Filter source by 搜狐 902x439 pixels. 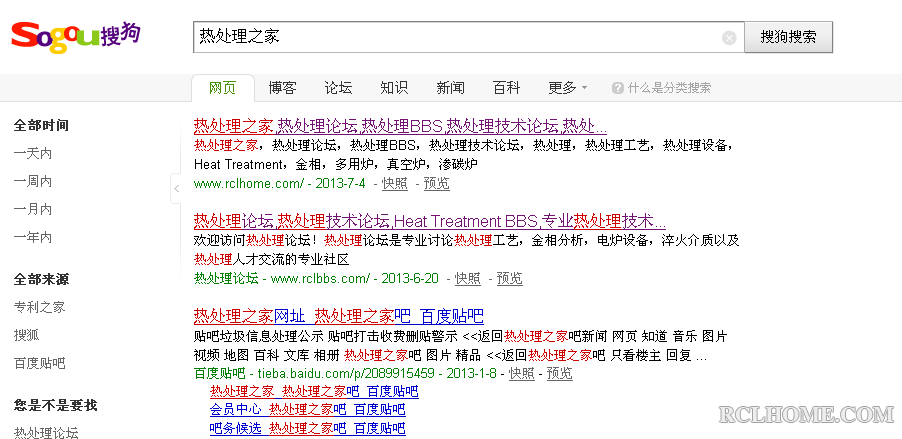[x=26, y=335]
